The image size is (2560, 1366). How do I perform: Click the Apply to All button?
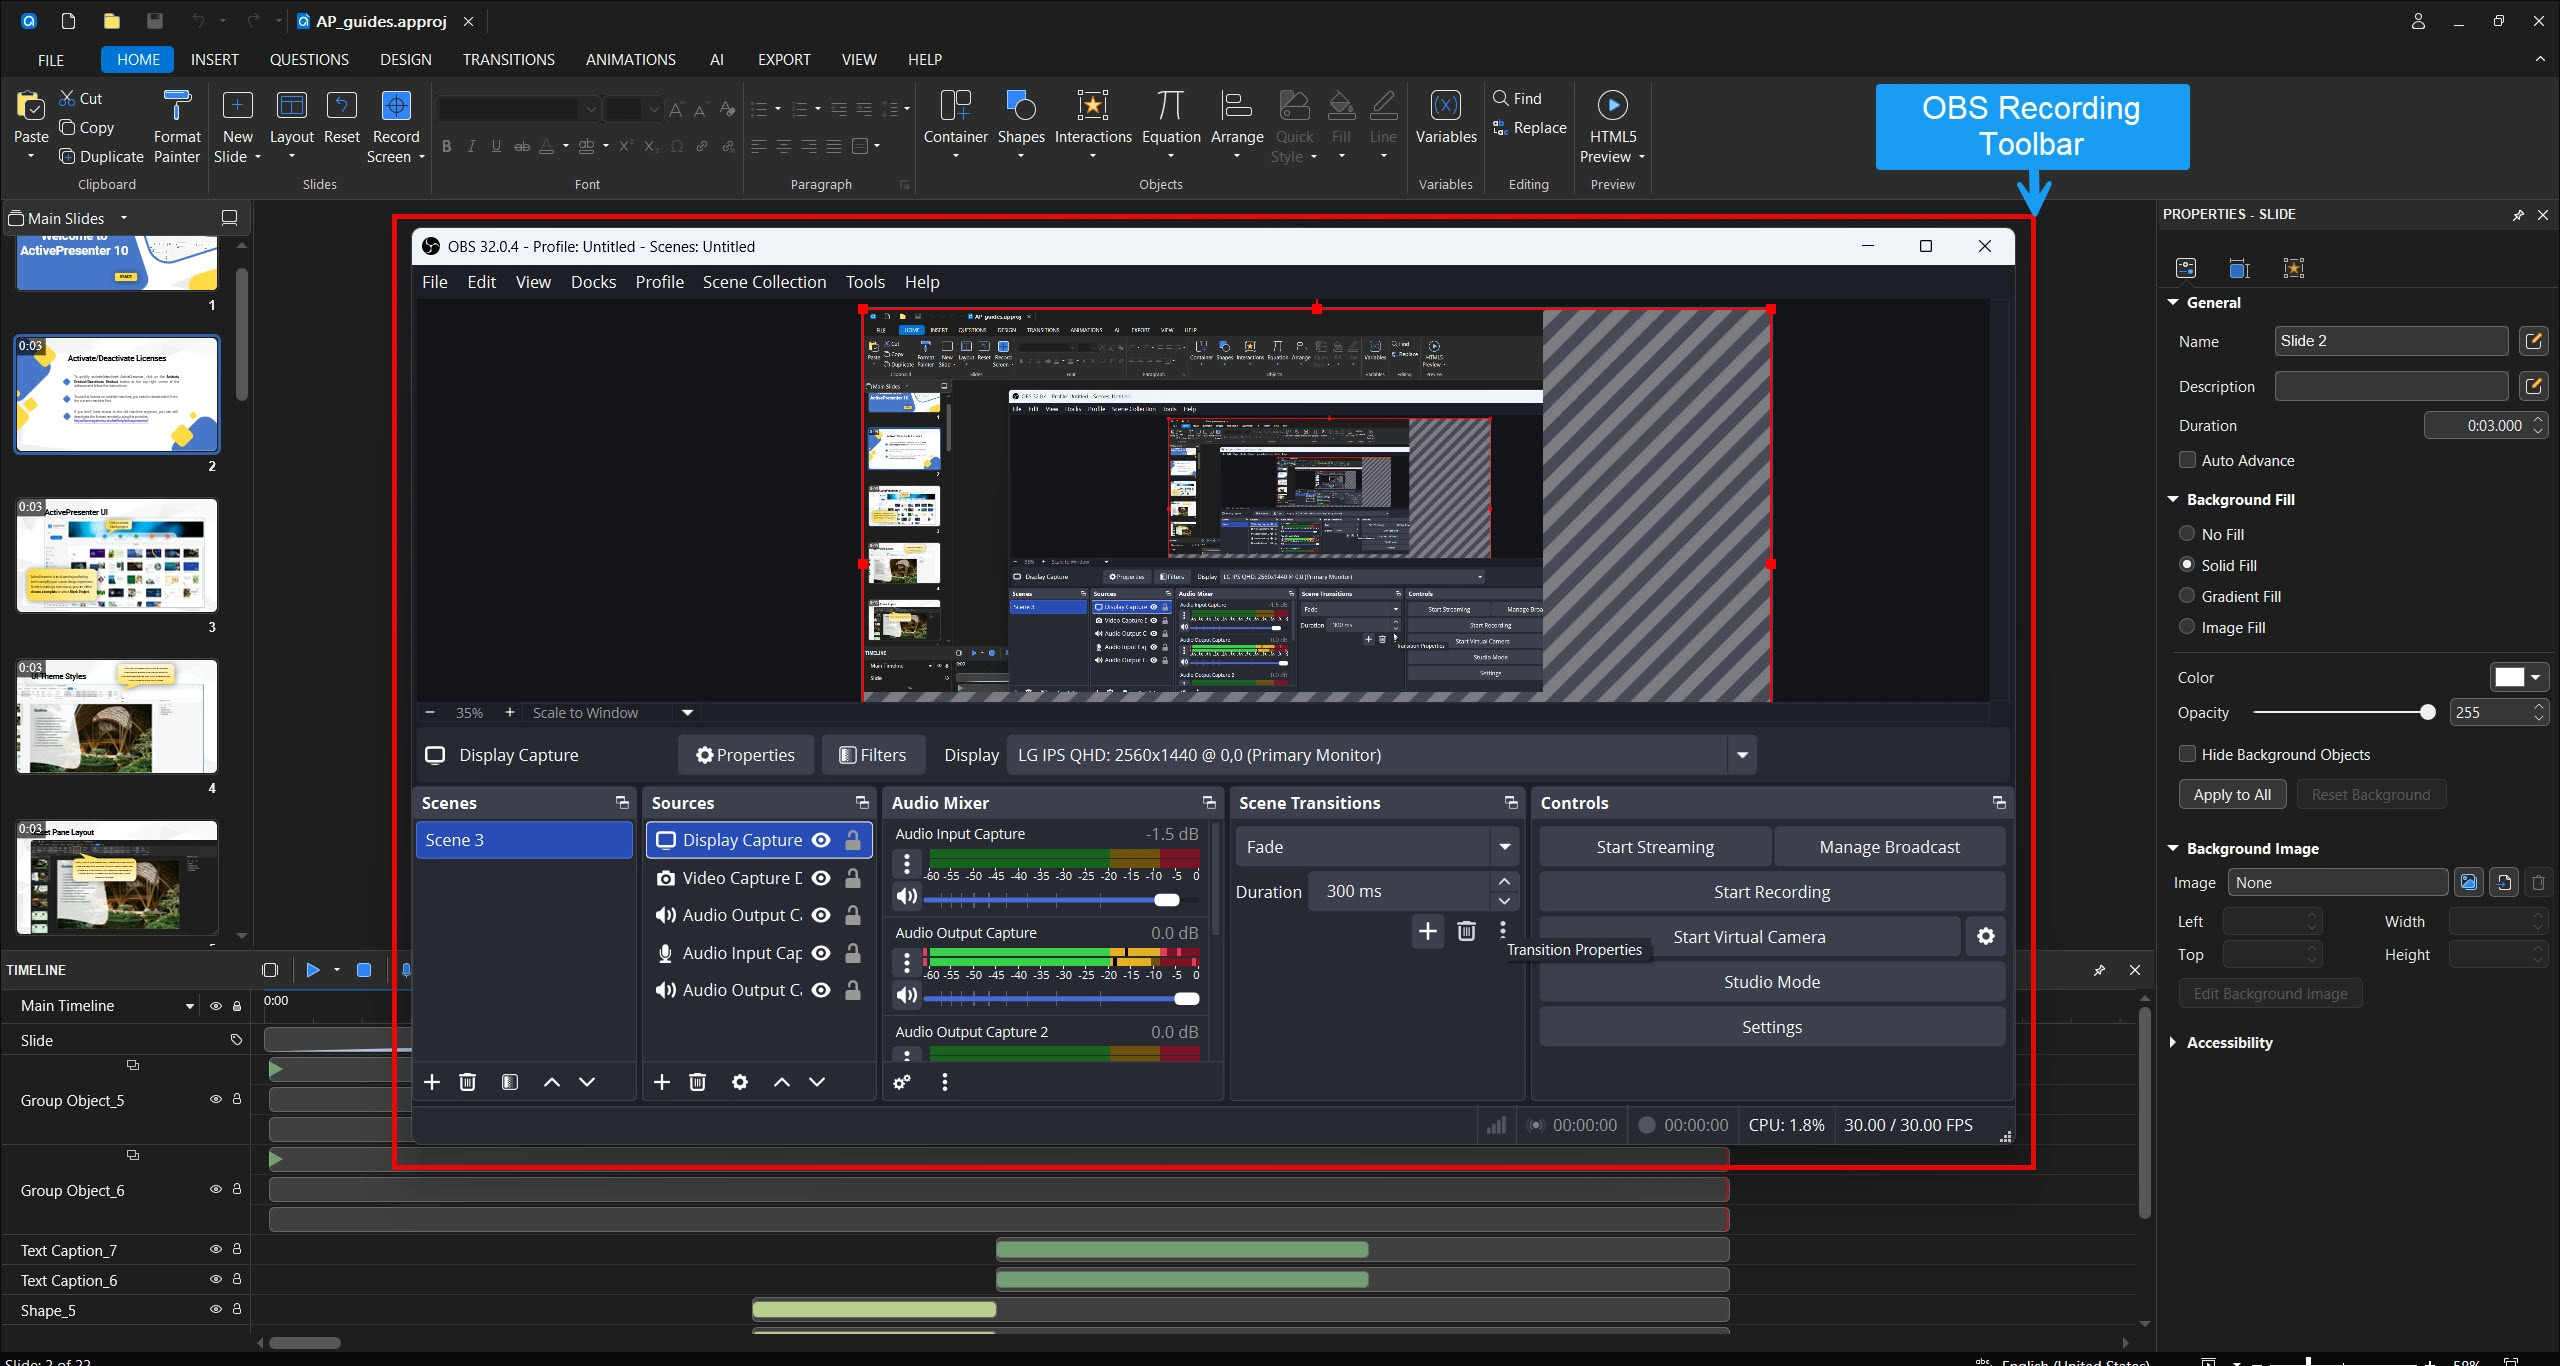click(2231, 794)
